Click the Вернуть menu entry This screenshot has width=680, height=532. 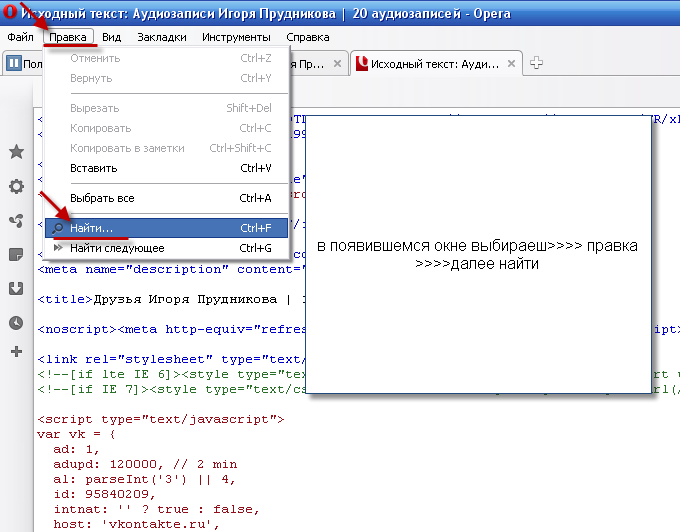[166, 78]
